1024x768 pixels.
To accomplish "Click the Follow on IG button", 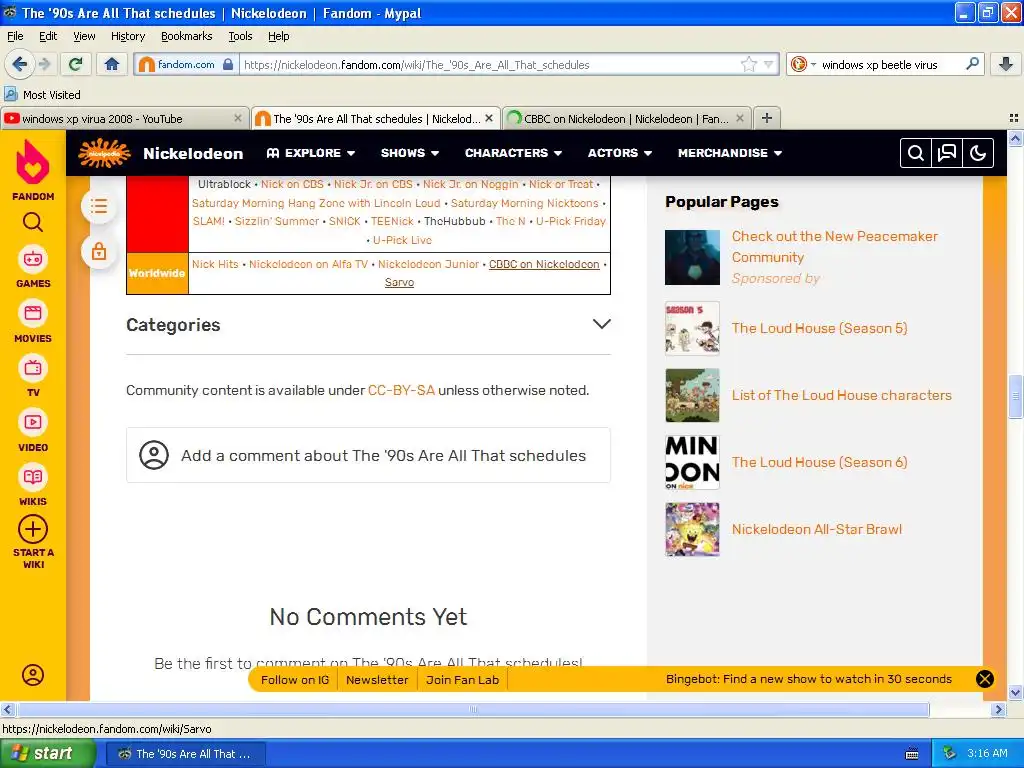I will [x=295, y=680].
